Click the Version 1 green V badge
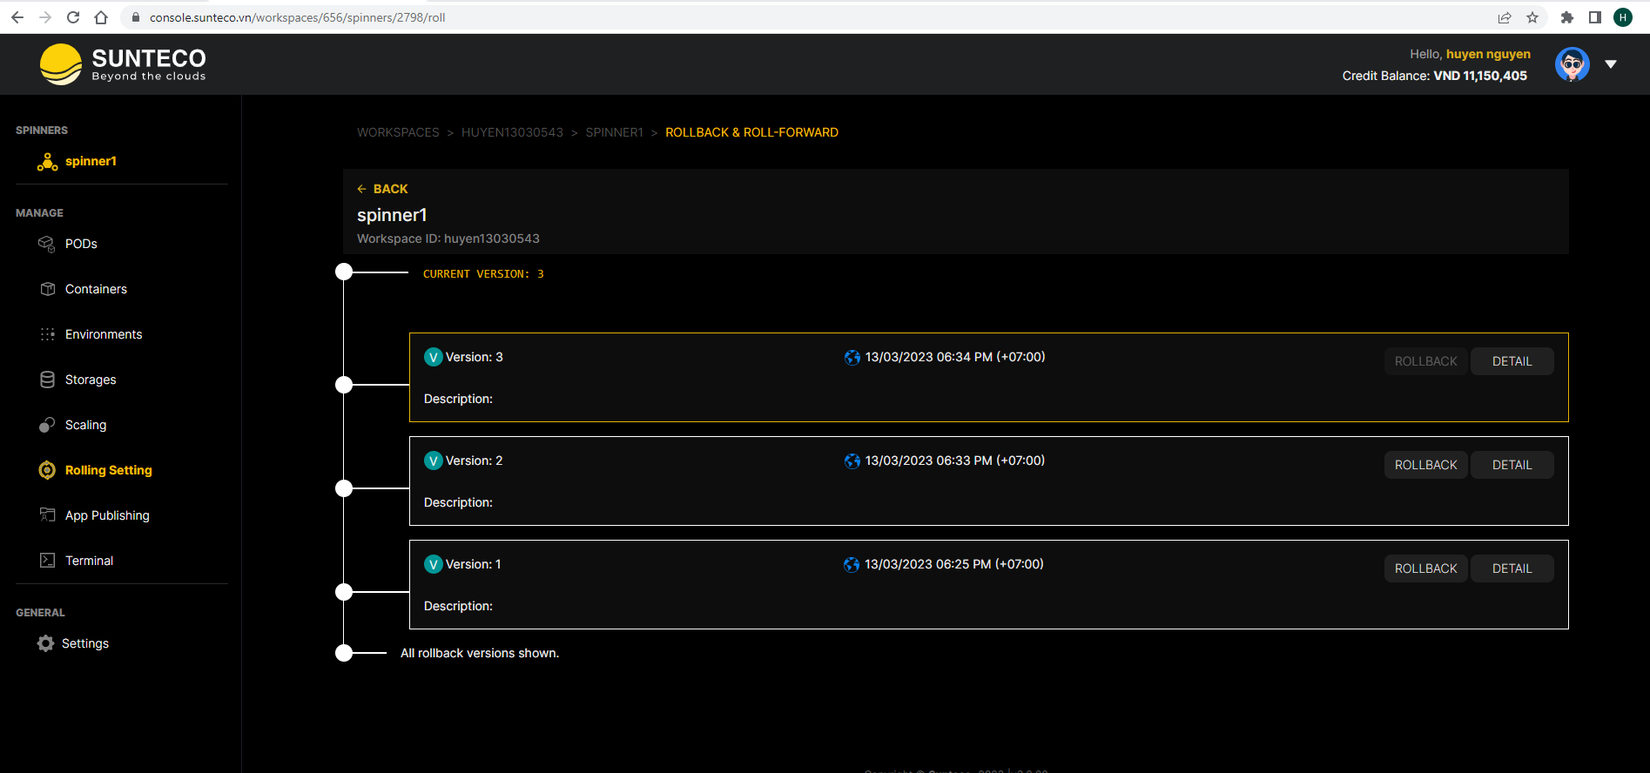 click(433, 565)
